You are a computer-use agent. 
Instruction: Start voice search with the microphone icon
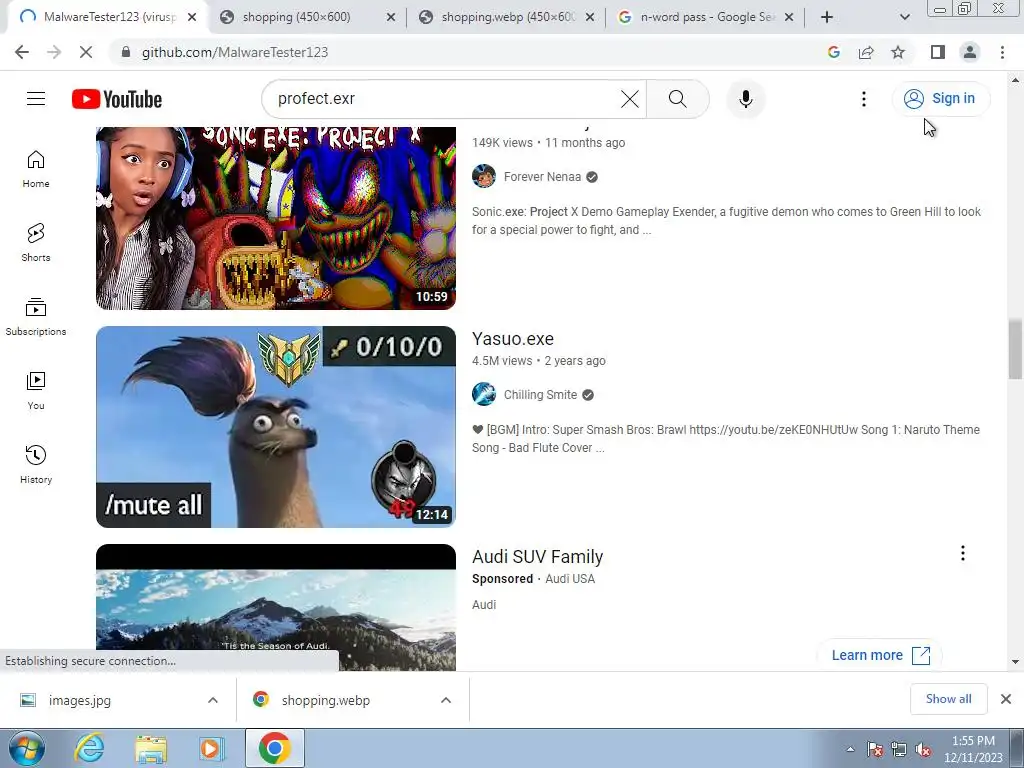click(x=745, y=99)
